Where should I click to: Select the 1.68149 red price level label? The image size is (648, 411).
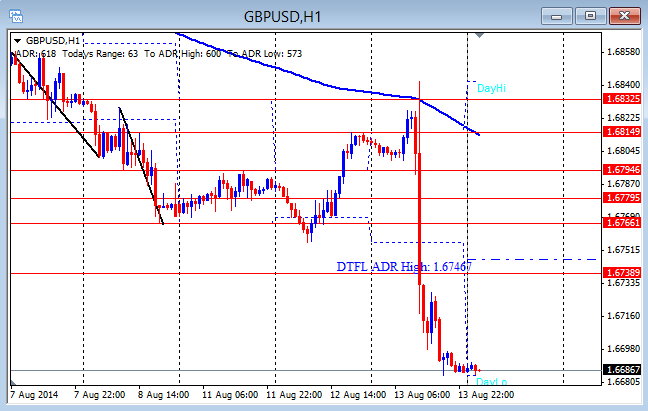[623, 132]
